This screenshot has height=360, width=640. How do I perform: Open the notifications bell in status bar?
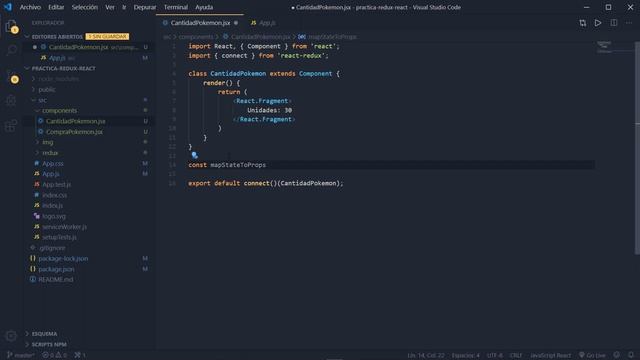pos(631,355)
